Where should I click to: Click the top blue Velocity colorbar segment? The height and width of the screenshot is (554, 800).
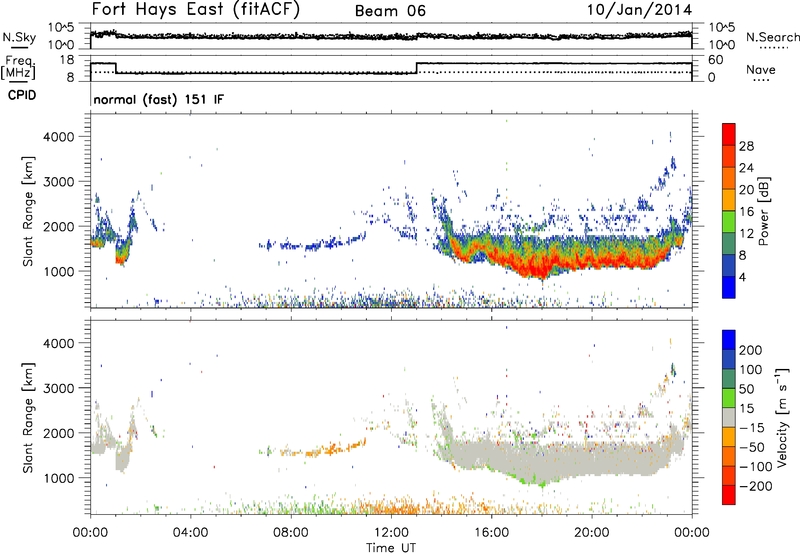[x=729, y=340]
